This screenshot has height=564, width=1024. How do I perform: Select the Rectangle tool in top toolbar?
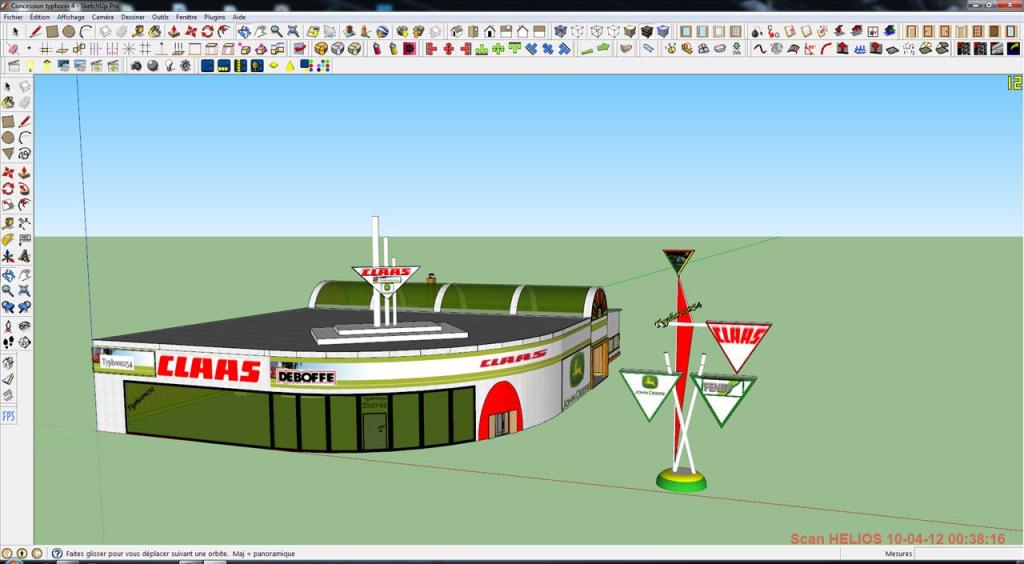[x=52, y=31]
